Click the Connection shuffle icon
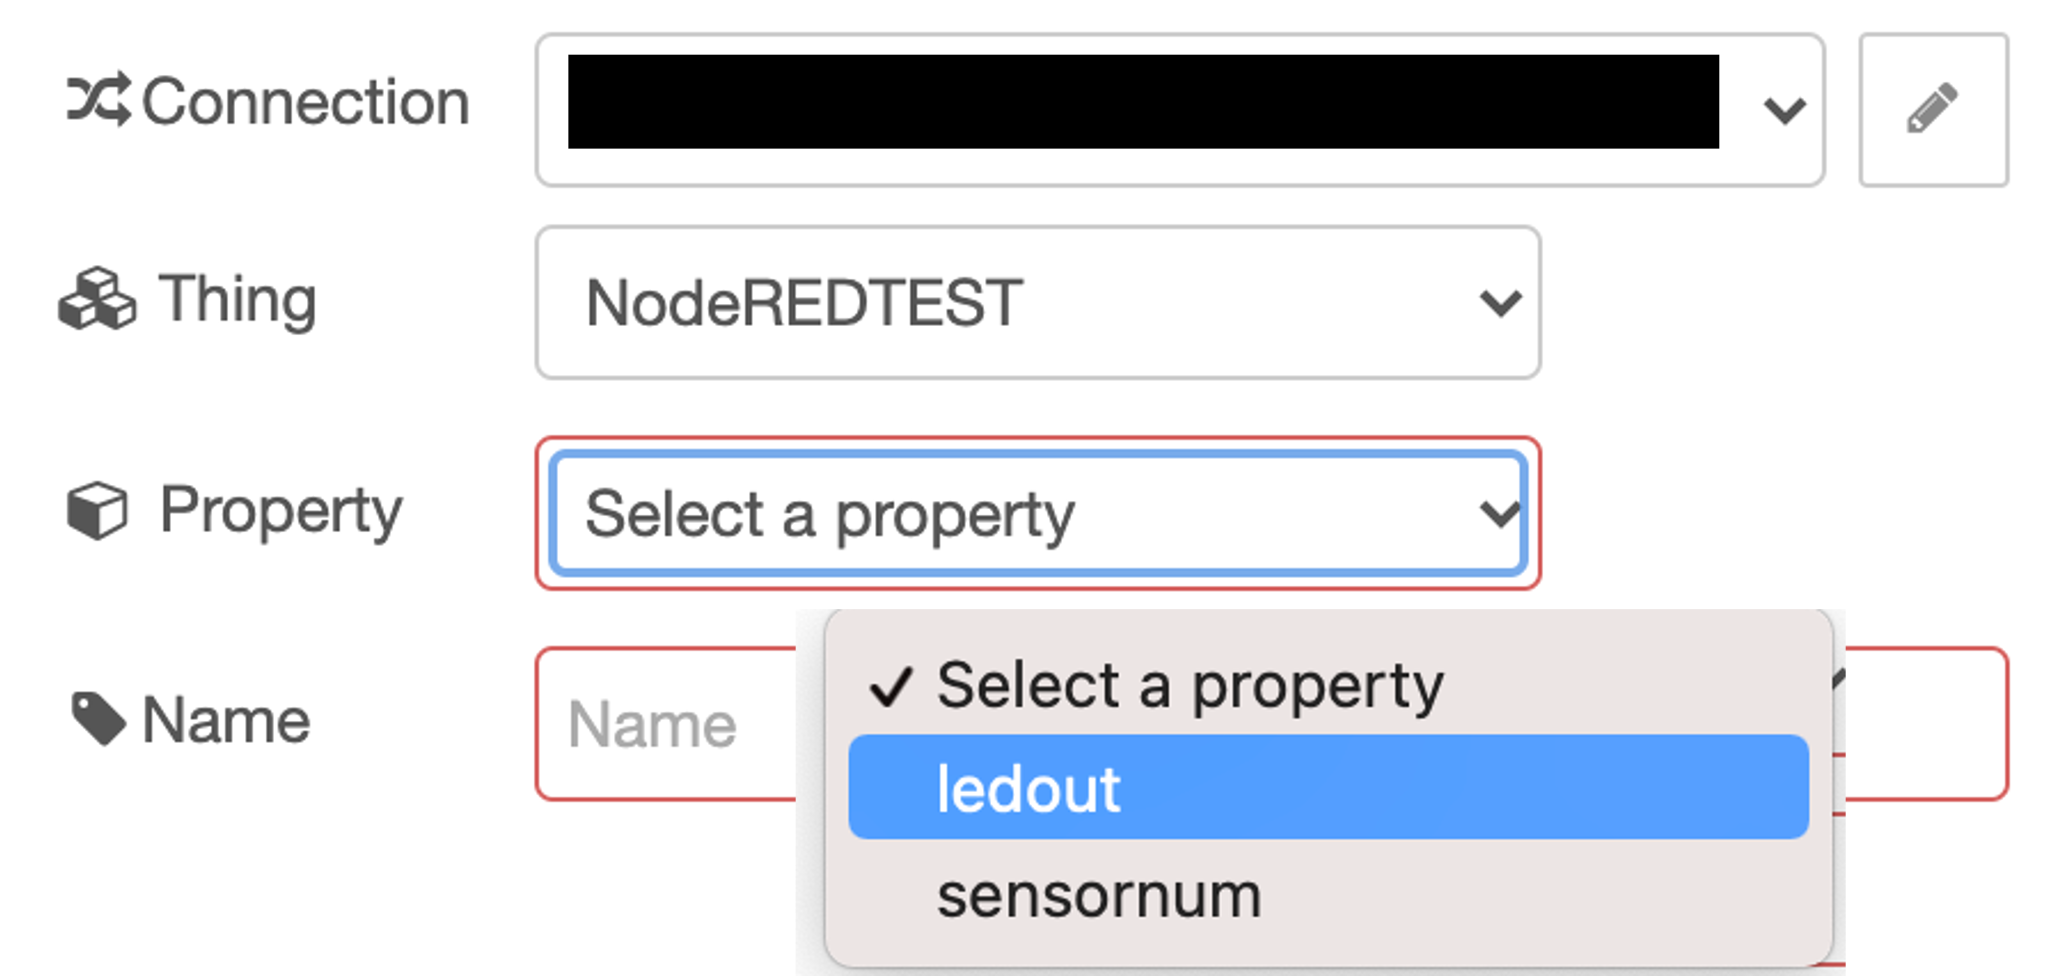Screen dimensions: 2053x976 click(98, 100)
